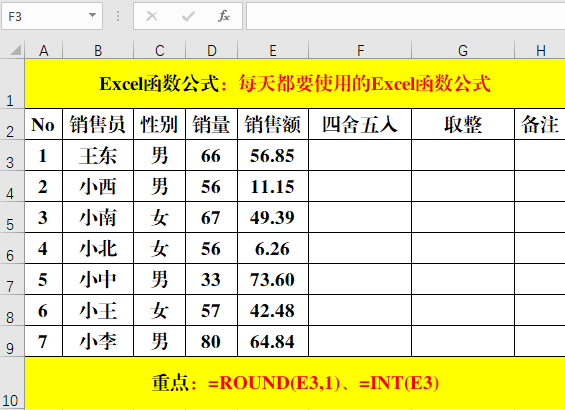
Task: Select row 8 header
Action: (12, 310)
